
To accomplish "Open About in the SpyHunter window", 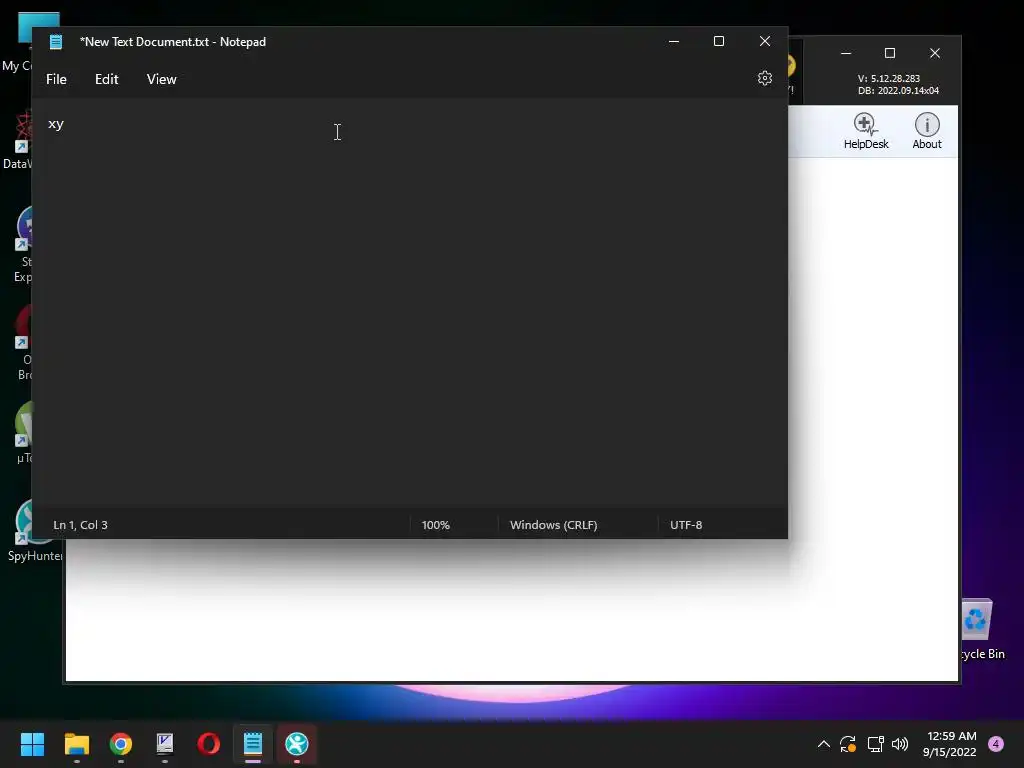I will tap(927, 131).
